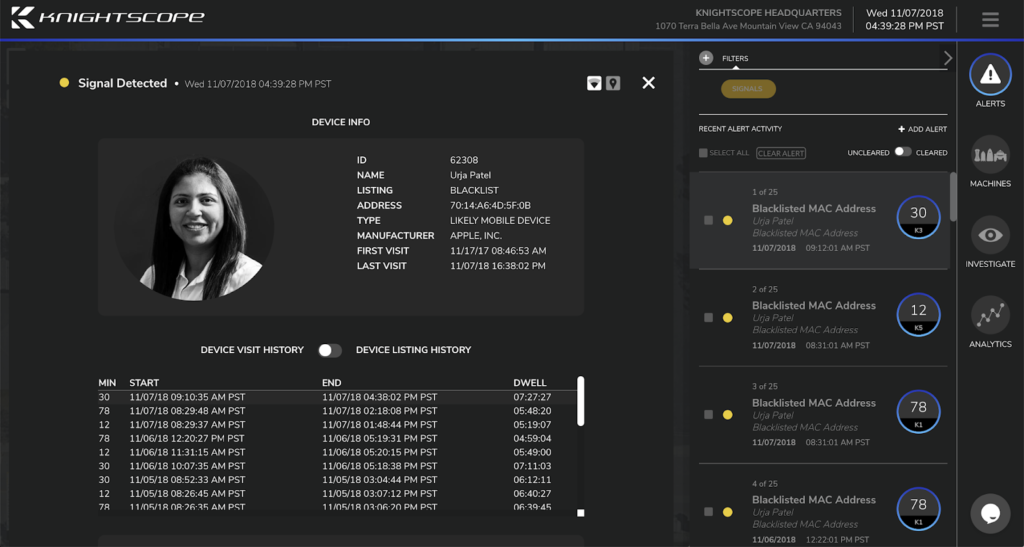Select visit row starting 11/05/18 08:52:33 AM

[337, 479]
